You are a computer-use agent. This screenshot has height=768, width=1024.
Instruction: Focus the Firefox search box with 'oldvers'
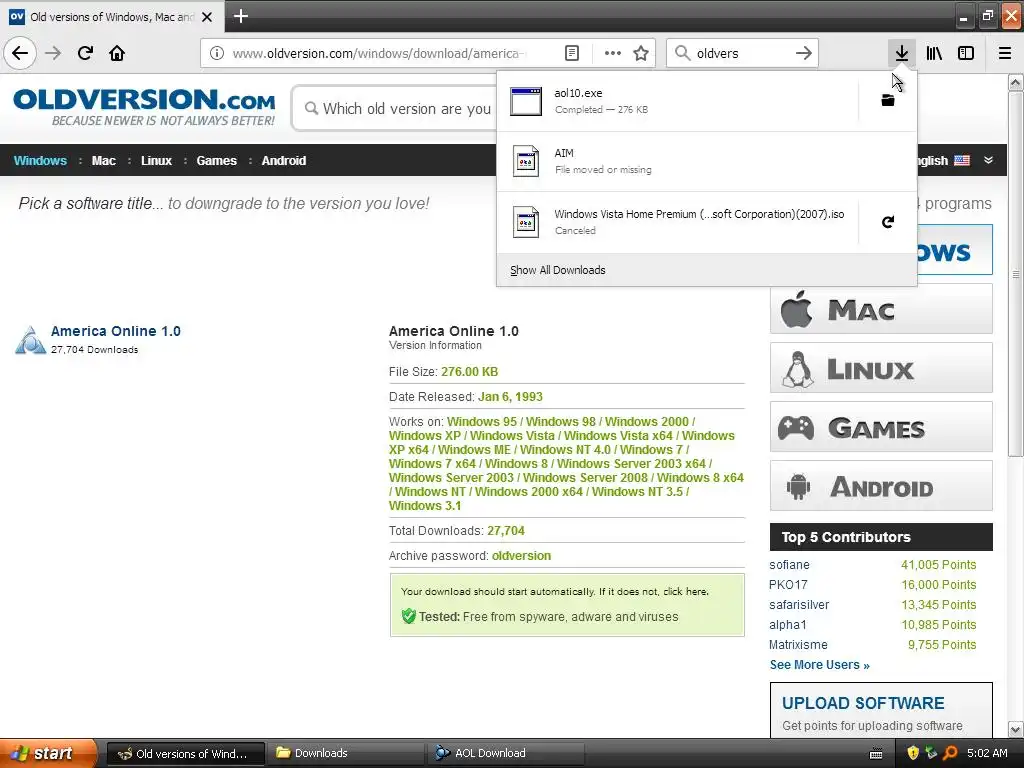pos(741,53)
